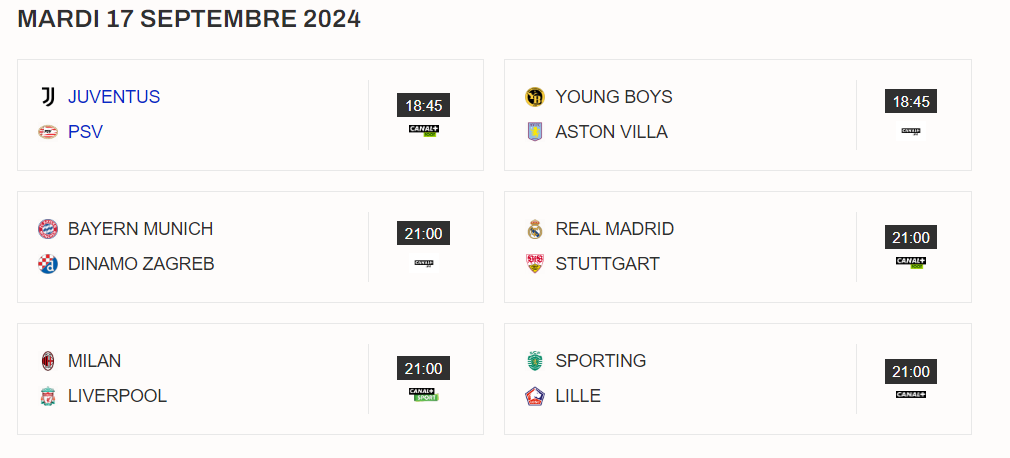Click the Stuttgart club badge

click(x=535, y=264)
